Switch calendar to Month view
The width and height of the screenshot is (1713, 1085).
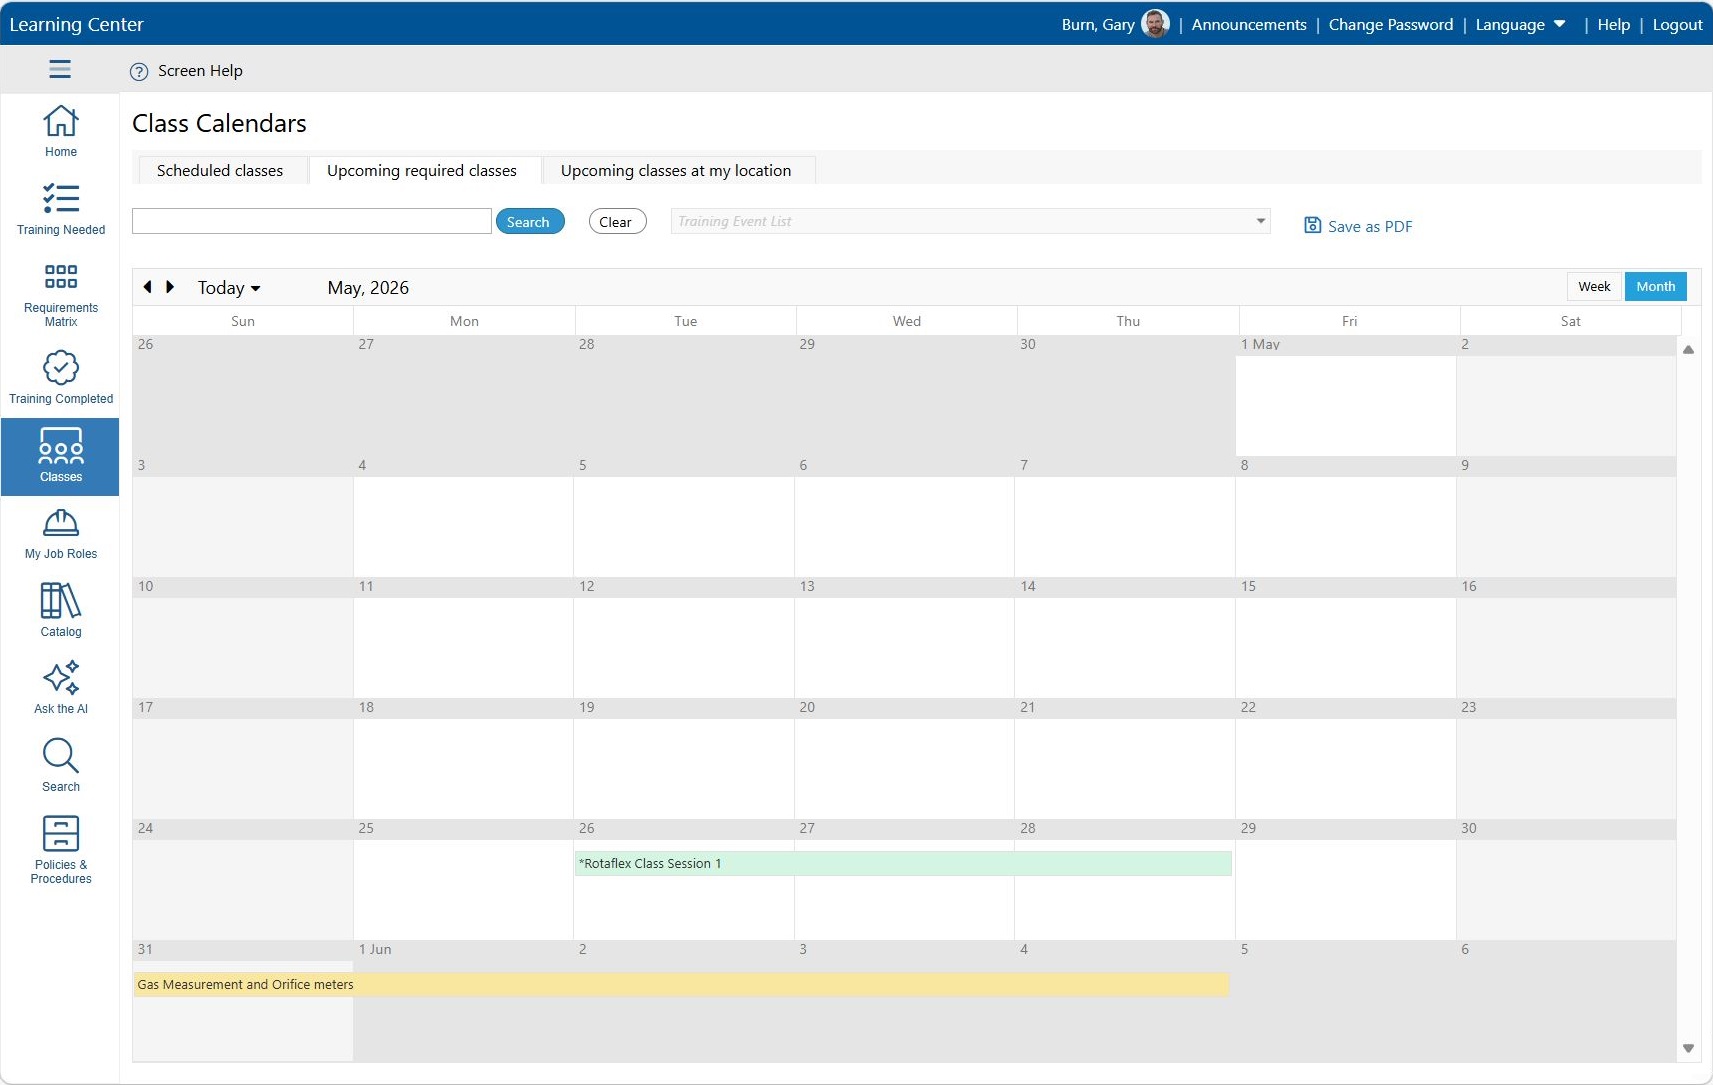pyautogui.click(x=1656, y=286)
